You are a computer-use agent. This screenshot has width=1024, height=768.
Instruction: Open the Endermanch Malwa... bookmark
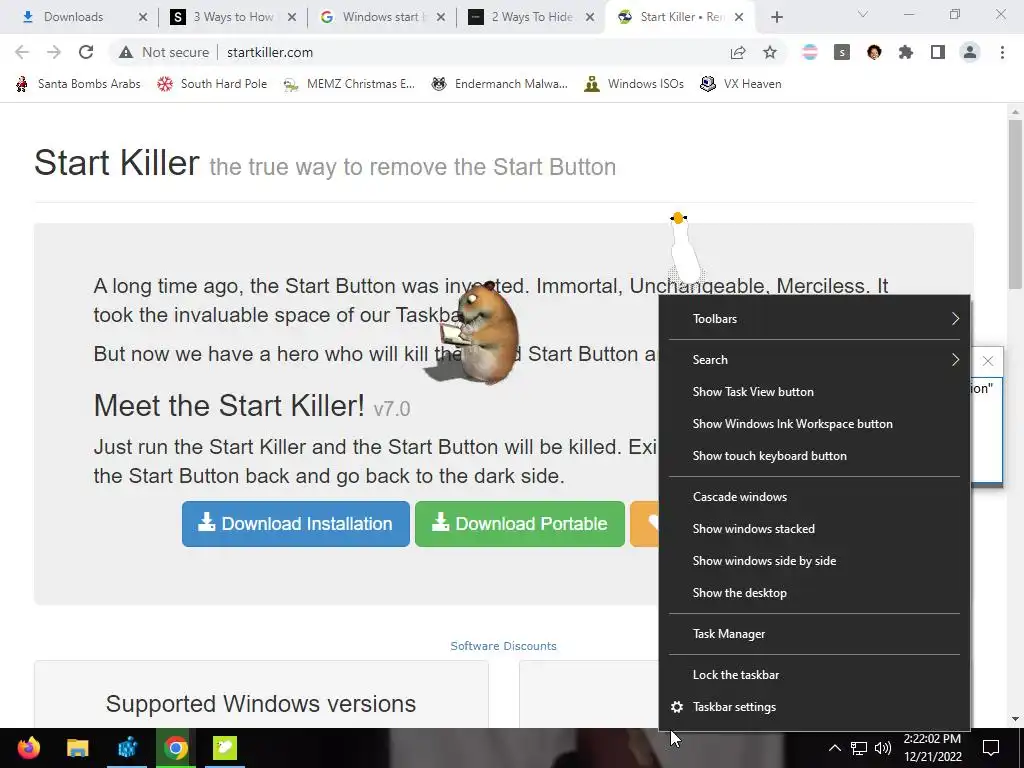[x=500, y=84]
